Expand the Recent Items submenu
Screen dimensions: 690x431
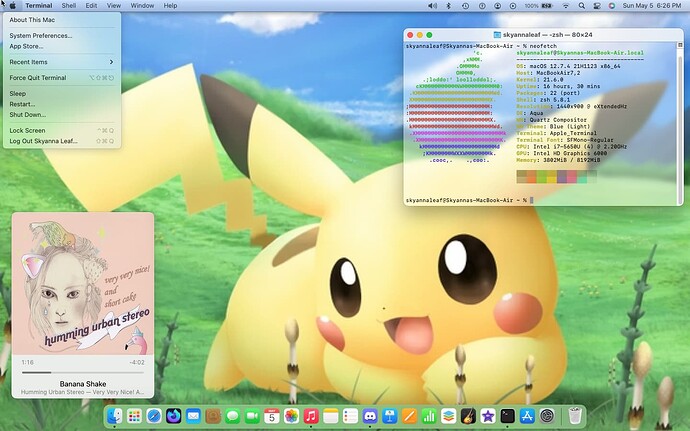coord(62,62)
